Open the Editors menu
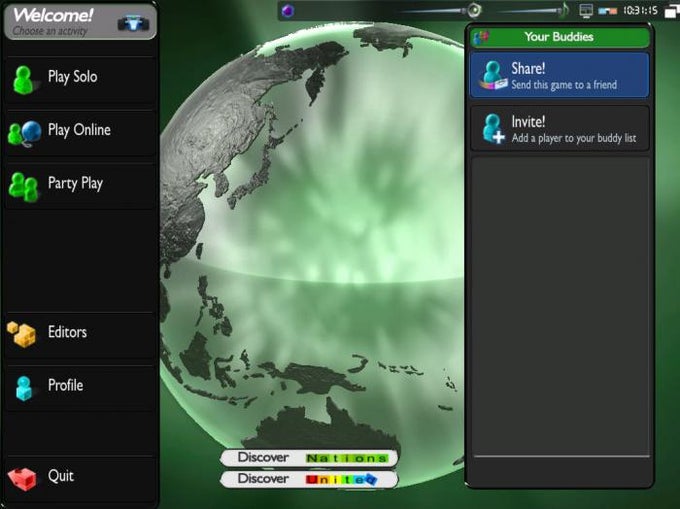The width and height of the screenshot is (680, 509). 80,334
